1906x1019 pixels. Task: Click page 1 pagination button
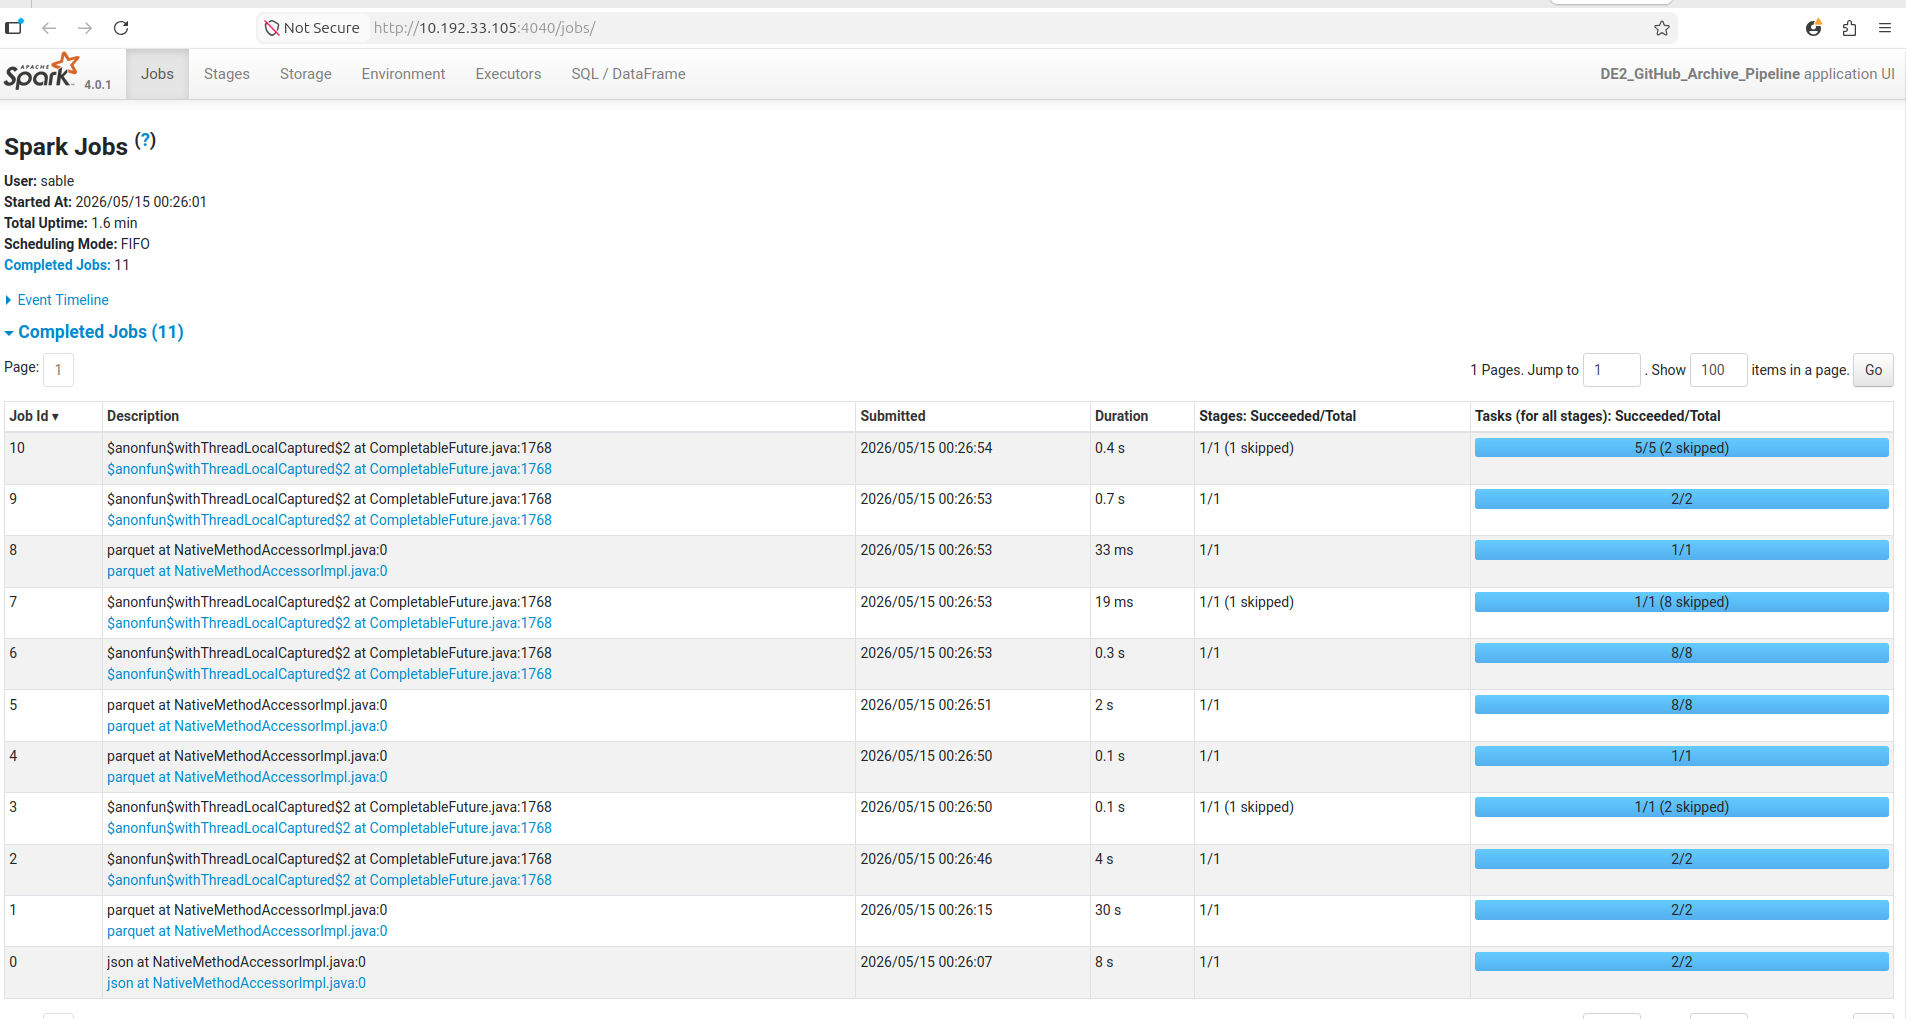[58, 370]
